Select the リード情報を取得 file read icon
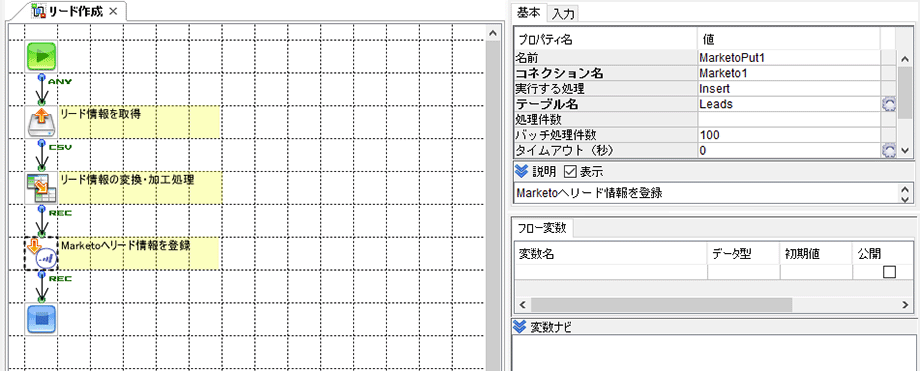 [41, 122]
